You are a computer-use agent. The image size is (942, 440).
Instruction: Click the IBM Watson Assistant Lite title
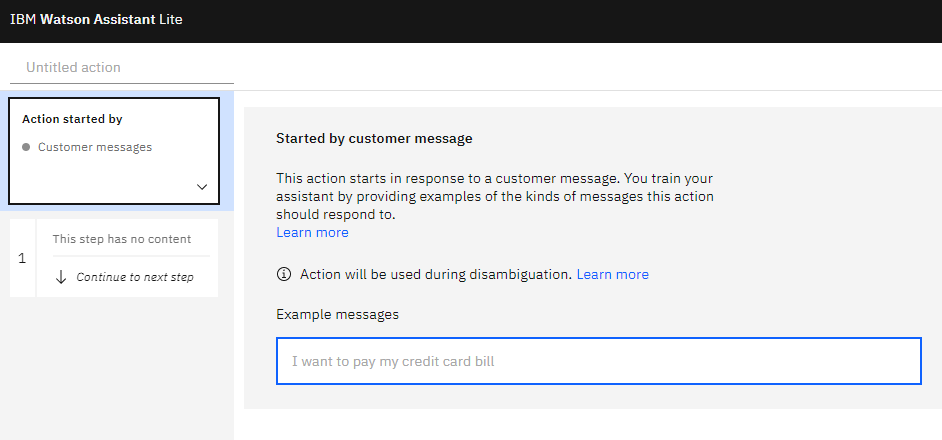click(96, 19)
